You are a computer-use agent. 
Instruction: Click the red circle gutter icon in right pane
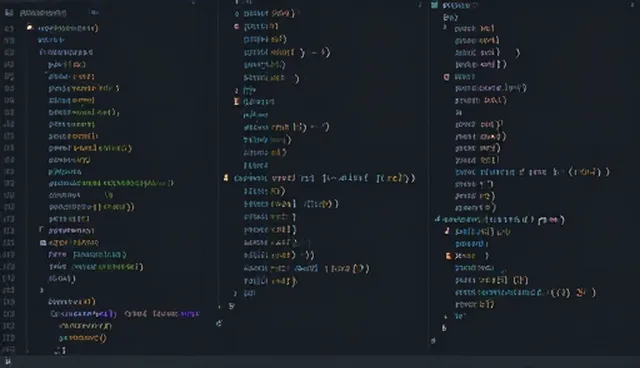coord(446,77)
